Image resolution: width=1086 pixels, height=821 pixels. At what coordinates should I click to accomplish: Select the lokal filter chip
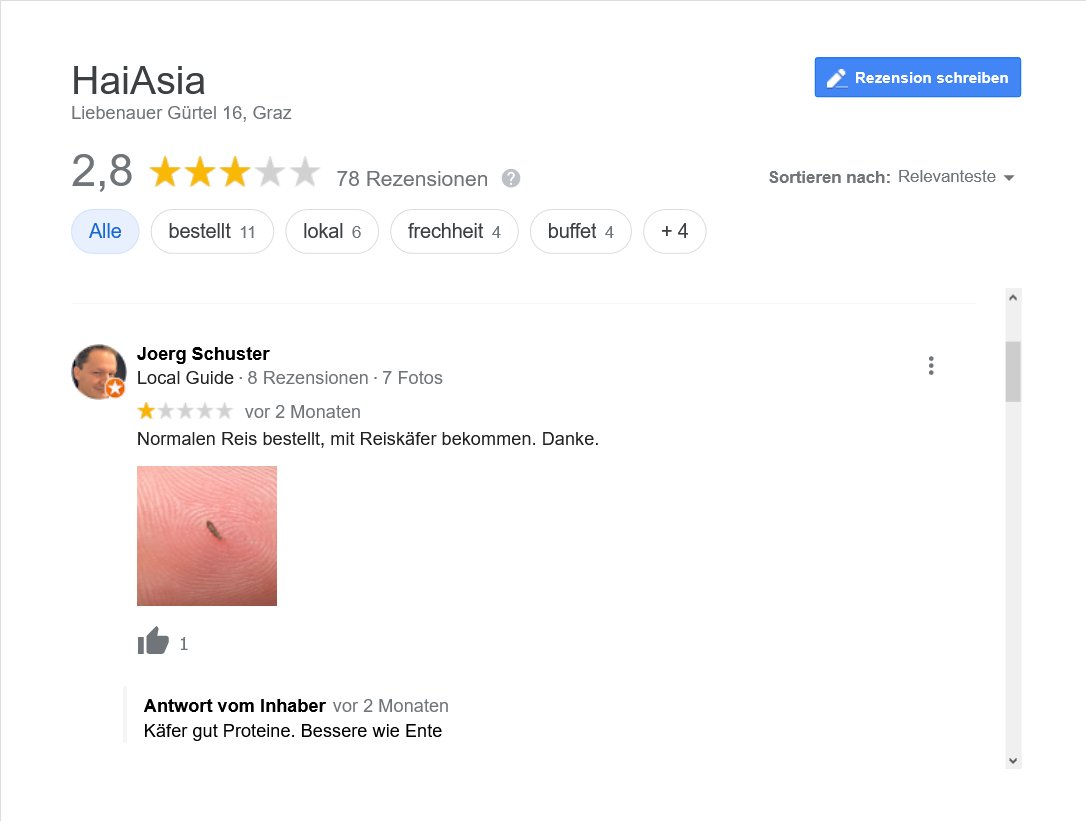(332, 231)
